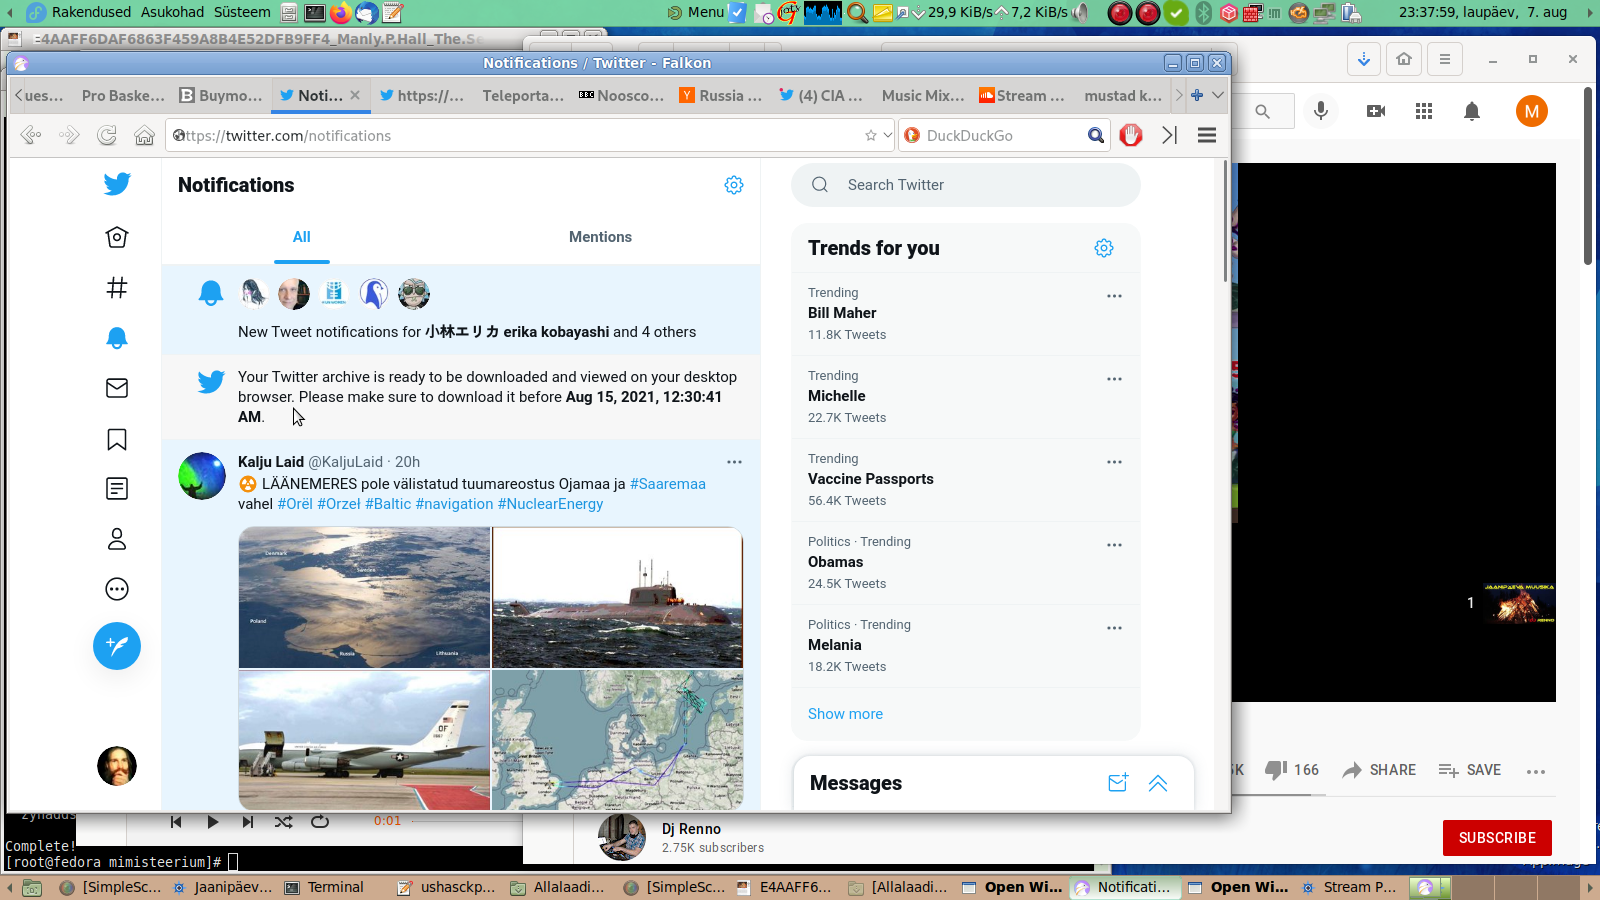Open Twitter Bookmarks in the sidebar
The height and width of the screenshot is (900, 1600).
(x=117, y=439)
